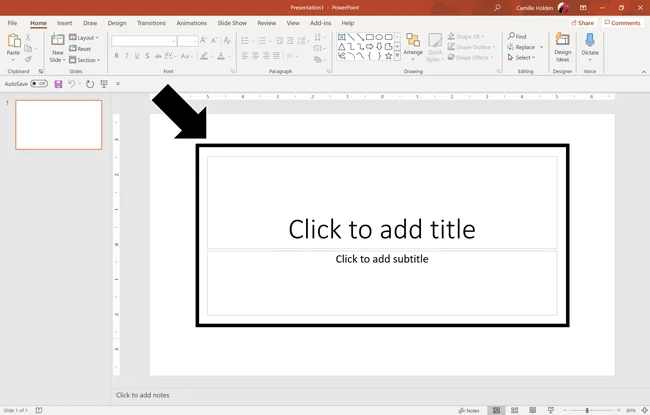The height and width of the screenshot is (415, 650).
Task: Open Design Ideas pane
Action: coord(563,47)
